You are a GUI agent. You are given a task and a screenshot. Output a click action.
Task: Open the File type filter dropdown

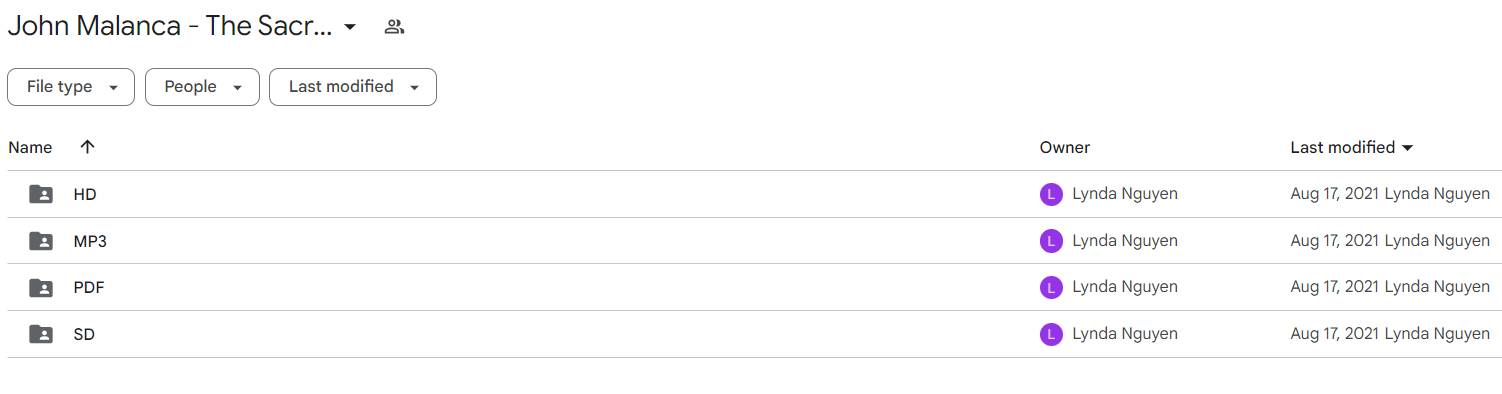coord(71,87)
